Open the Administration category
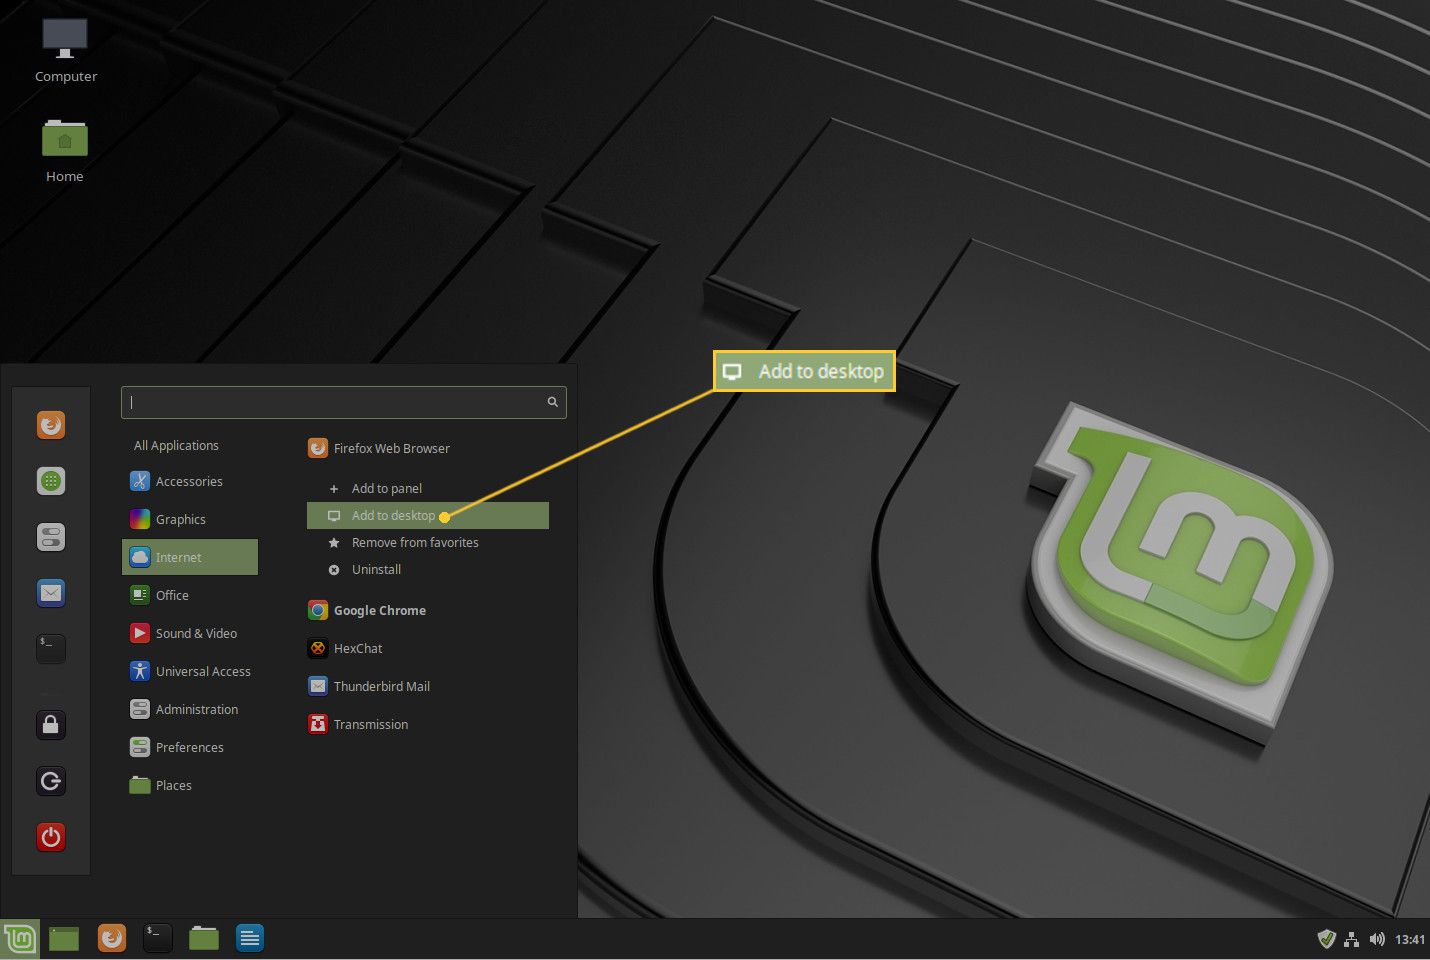1430x960 pixels. 190,709
